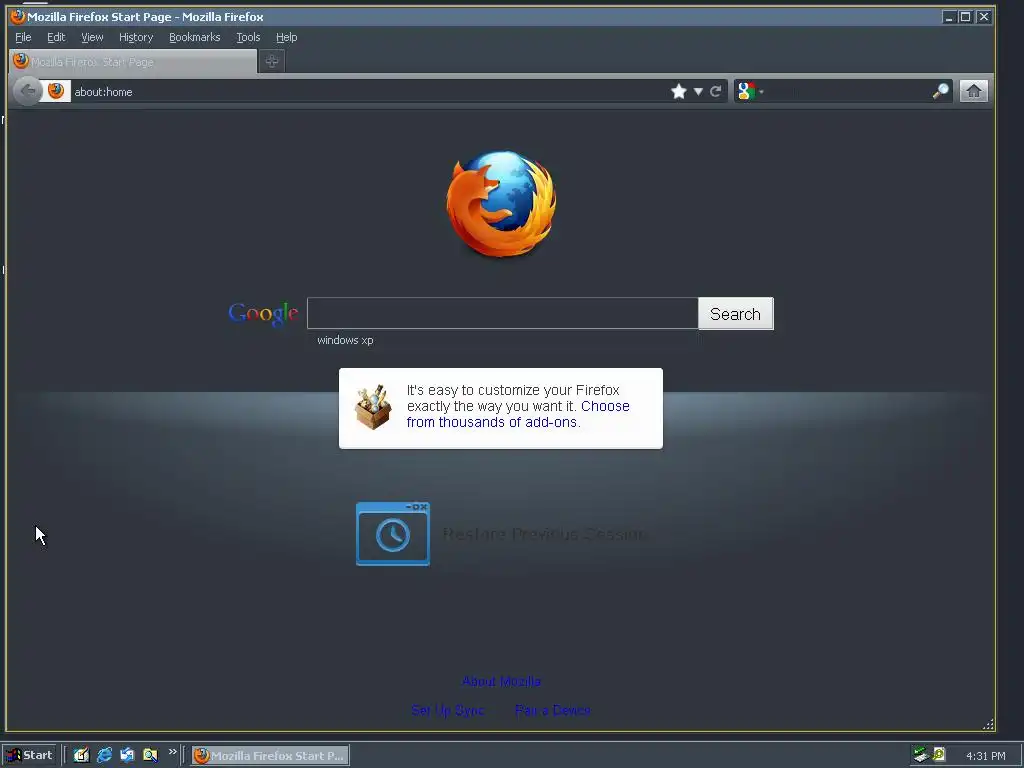
Task: Click the Search button
Action: coord(735,314)
